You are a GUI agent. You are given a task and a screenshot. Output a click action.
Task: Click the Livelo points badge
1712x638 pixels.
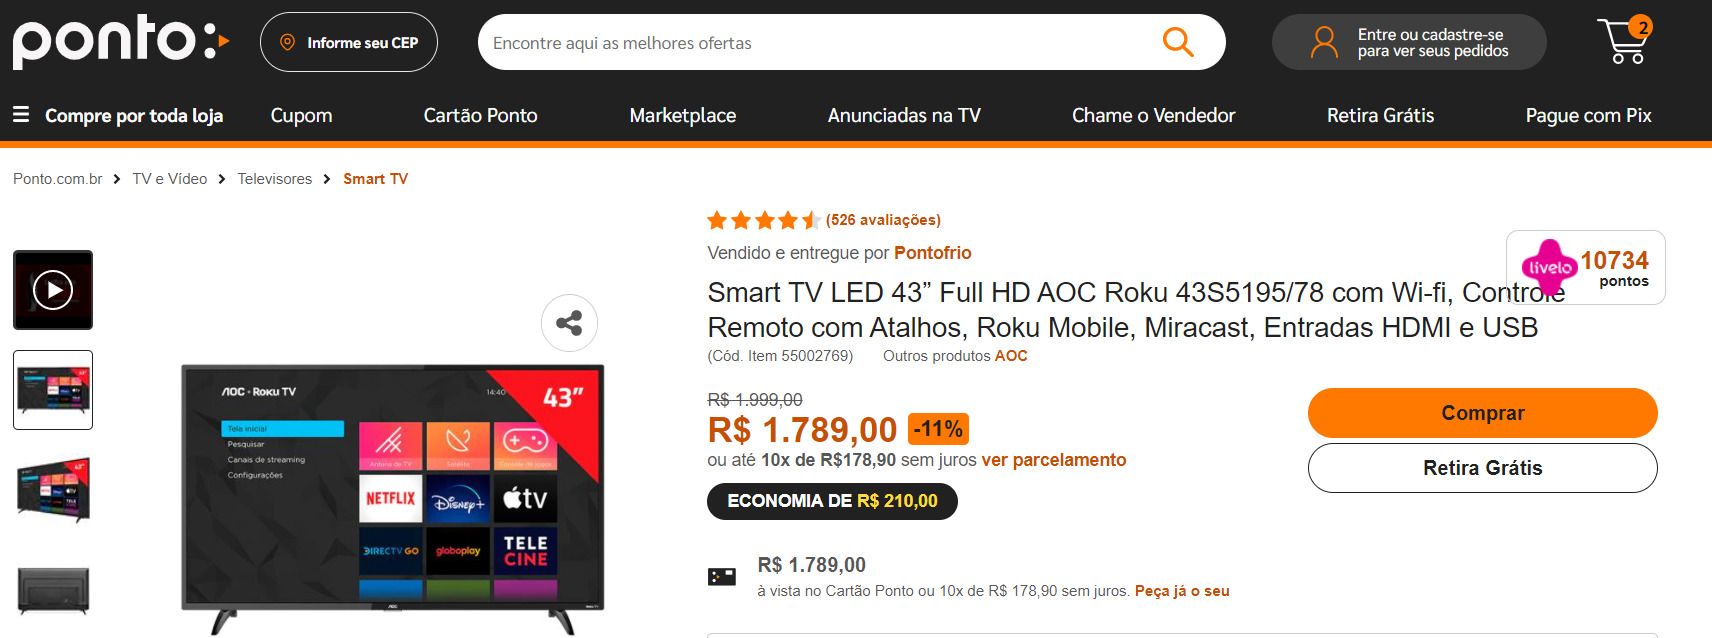click(1586, 267)
